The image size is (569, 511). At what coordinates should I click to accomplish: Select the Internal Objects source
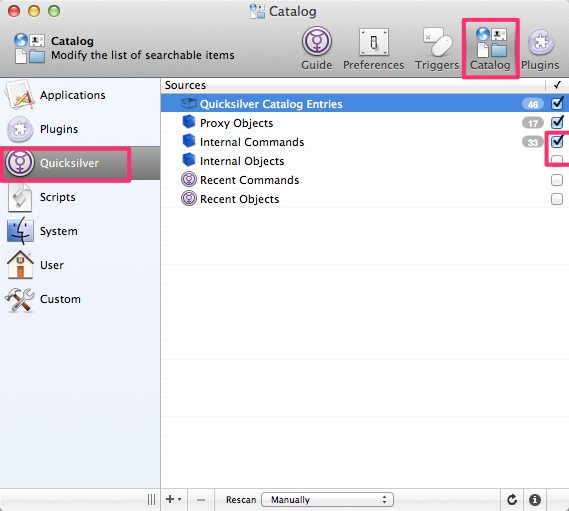365,161
